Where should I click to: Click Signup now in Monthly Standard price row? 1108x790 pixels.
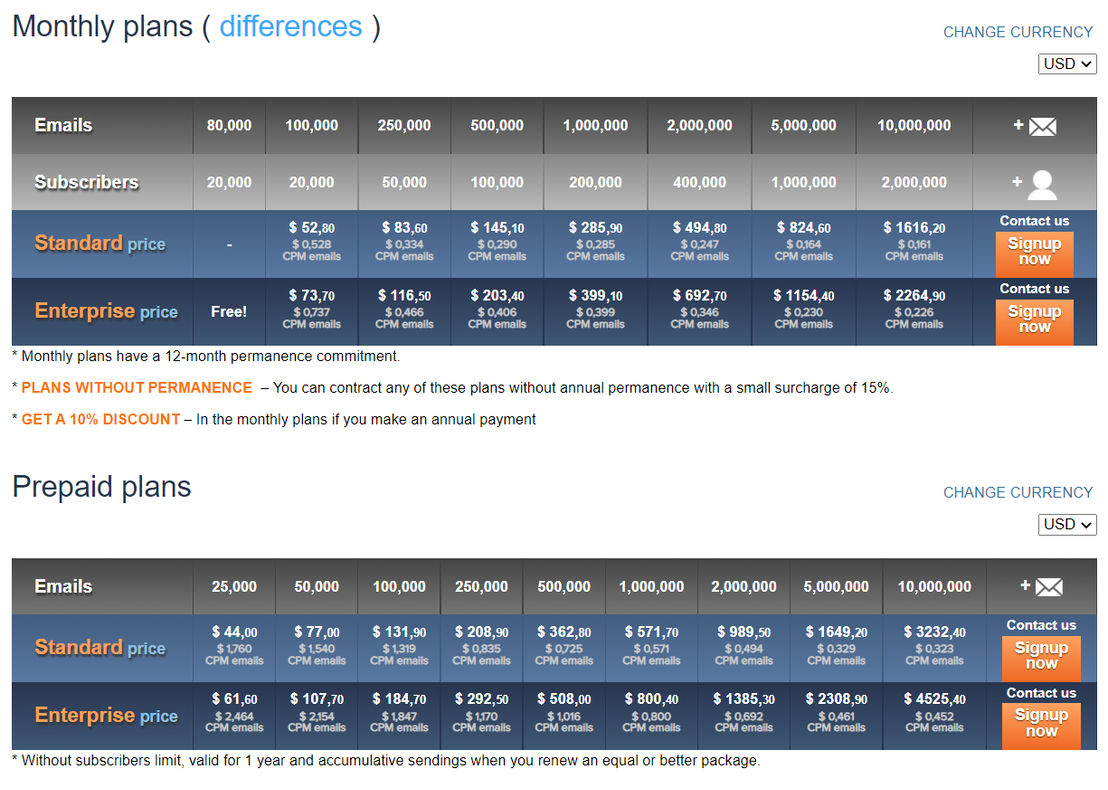(x=1035, y=253)
